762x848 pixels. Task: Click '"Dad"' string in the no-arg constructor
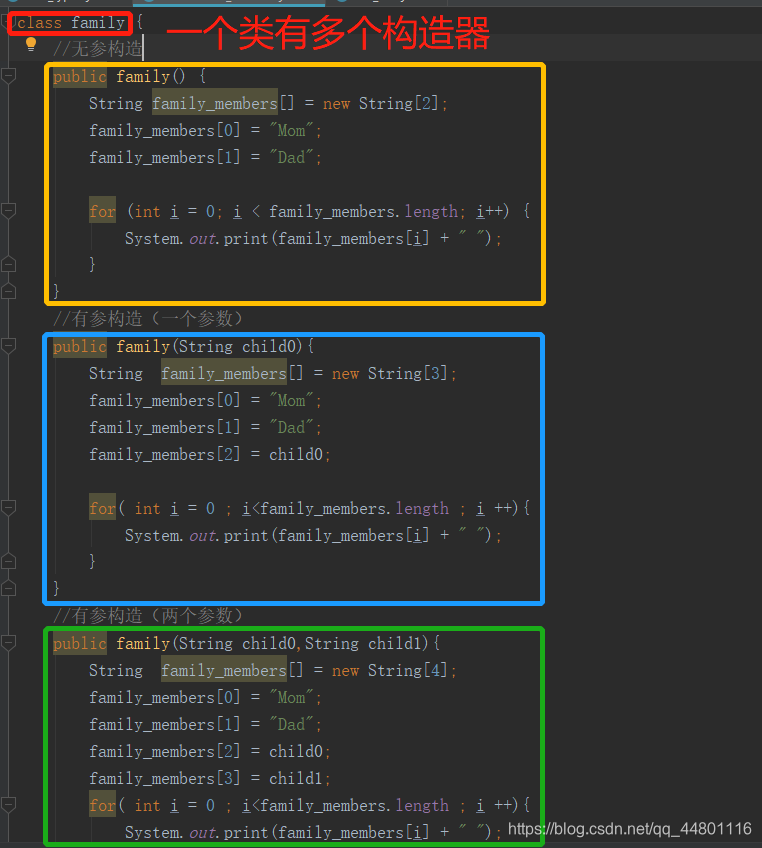pyautogui.click(x=292, y=157)
